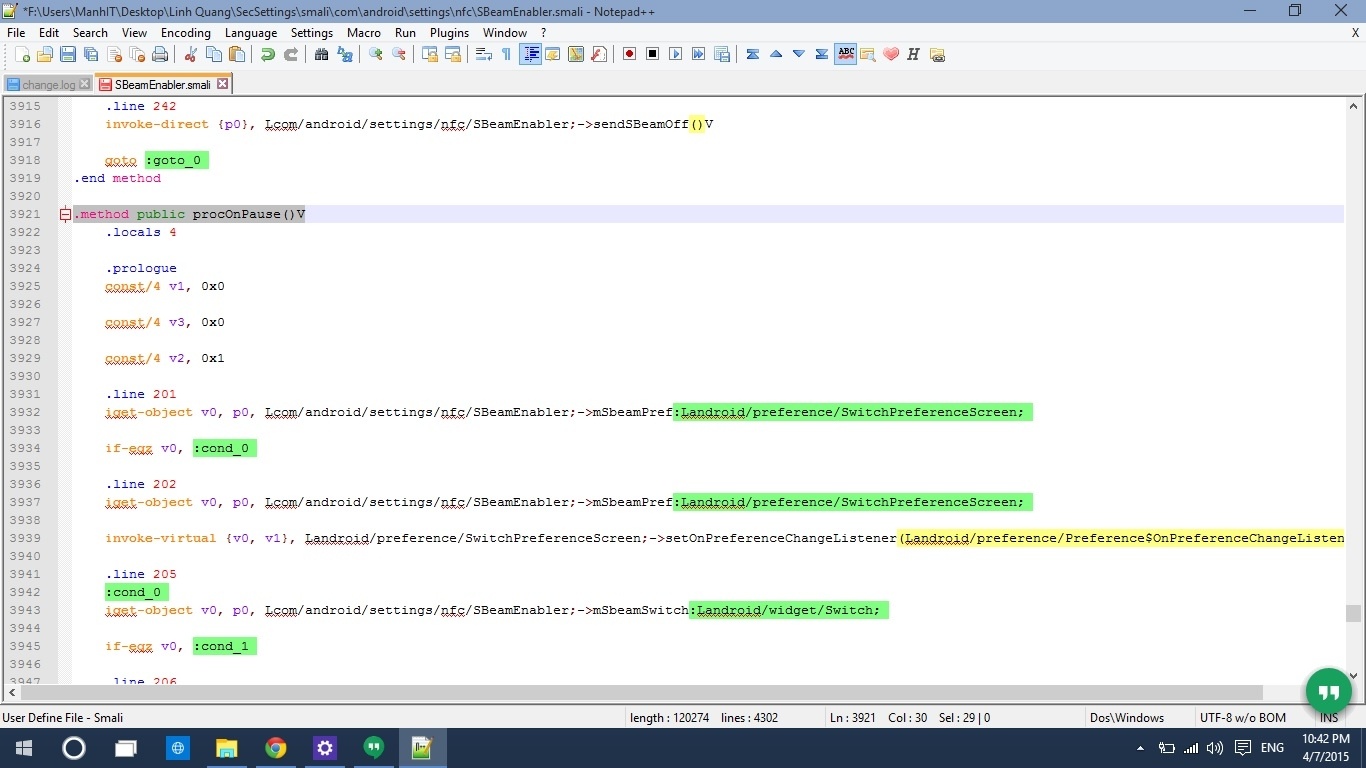The width and height of the screenshot is (1366, 768).
Task: Open the Plugins menu
Action: 449,32
